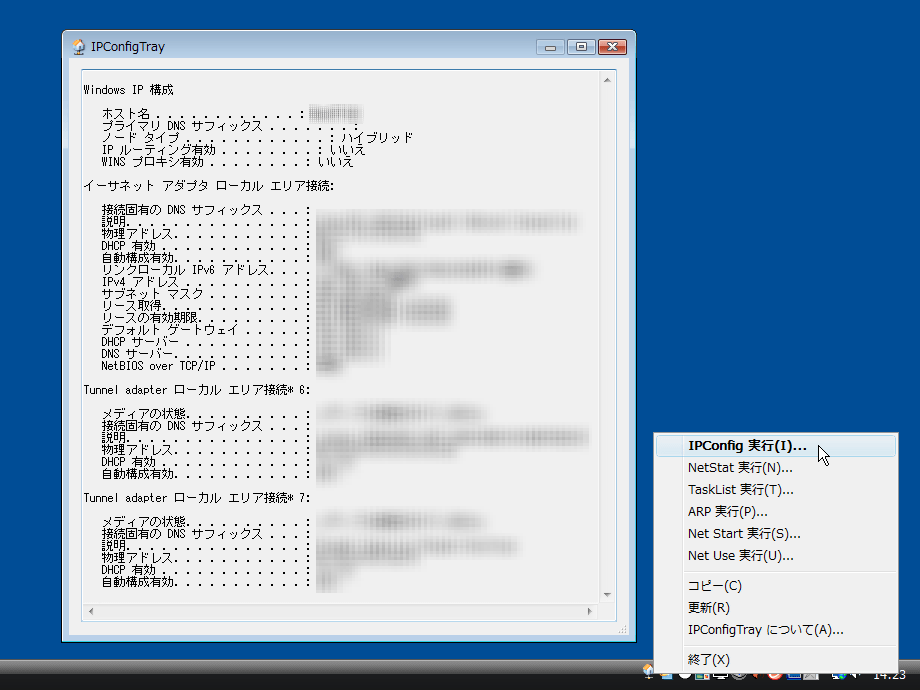920x690 pixels.
Task: Minimize the IPConfigTray window
Action: [x=550, y=46]
